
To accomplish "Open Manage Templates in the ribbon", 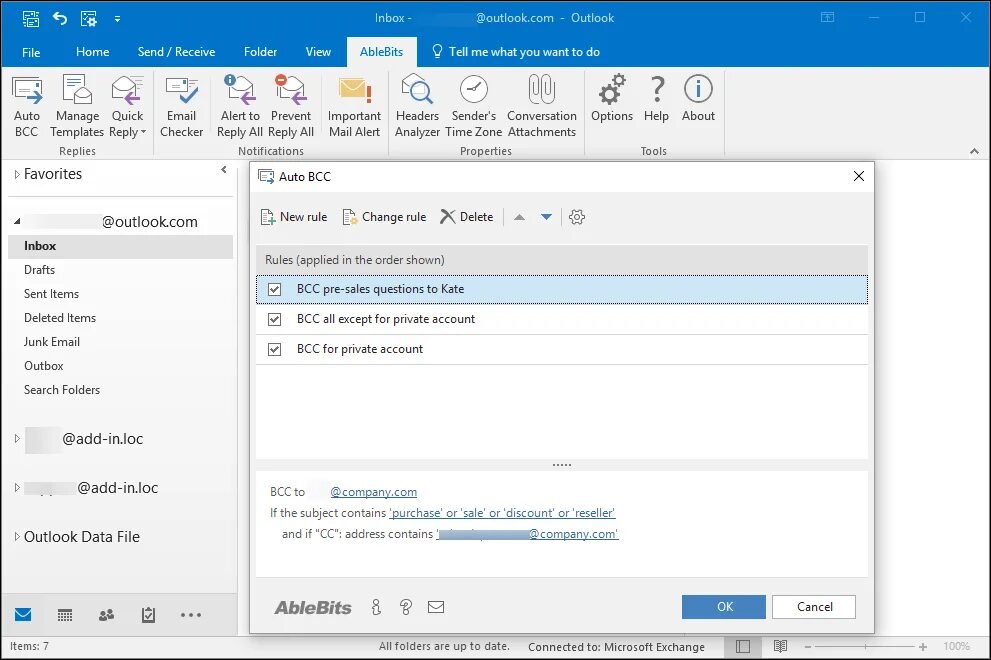I will coord(77,106).
